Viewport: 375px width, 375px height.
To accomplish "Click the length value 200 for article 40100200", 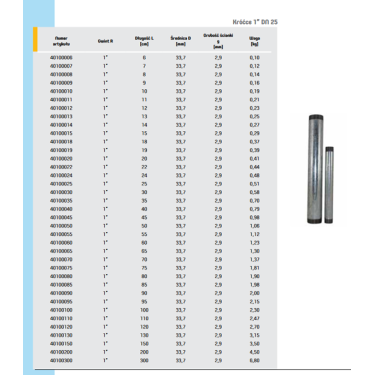I will pyautogui.click(x=144, y=352).
